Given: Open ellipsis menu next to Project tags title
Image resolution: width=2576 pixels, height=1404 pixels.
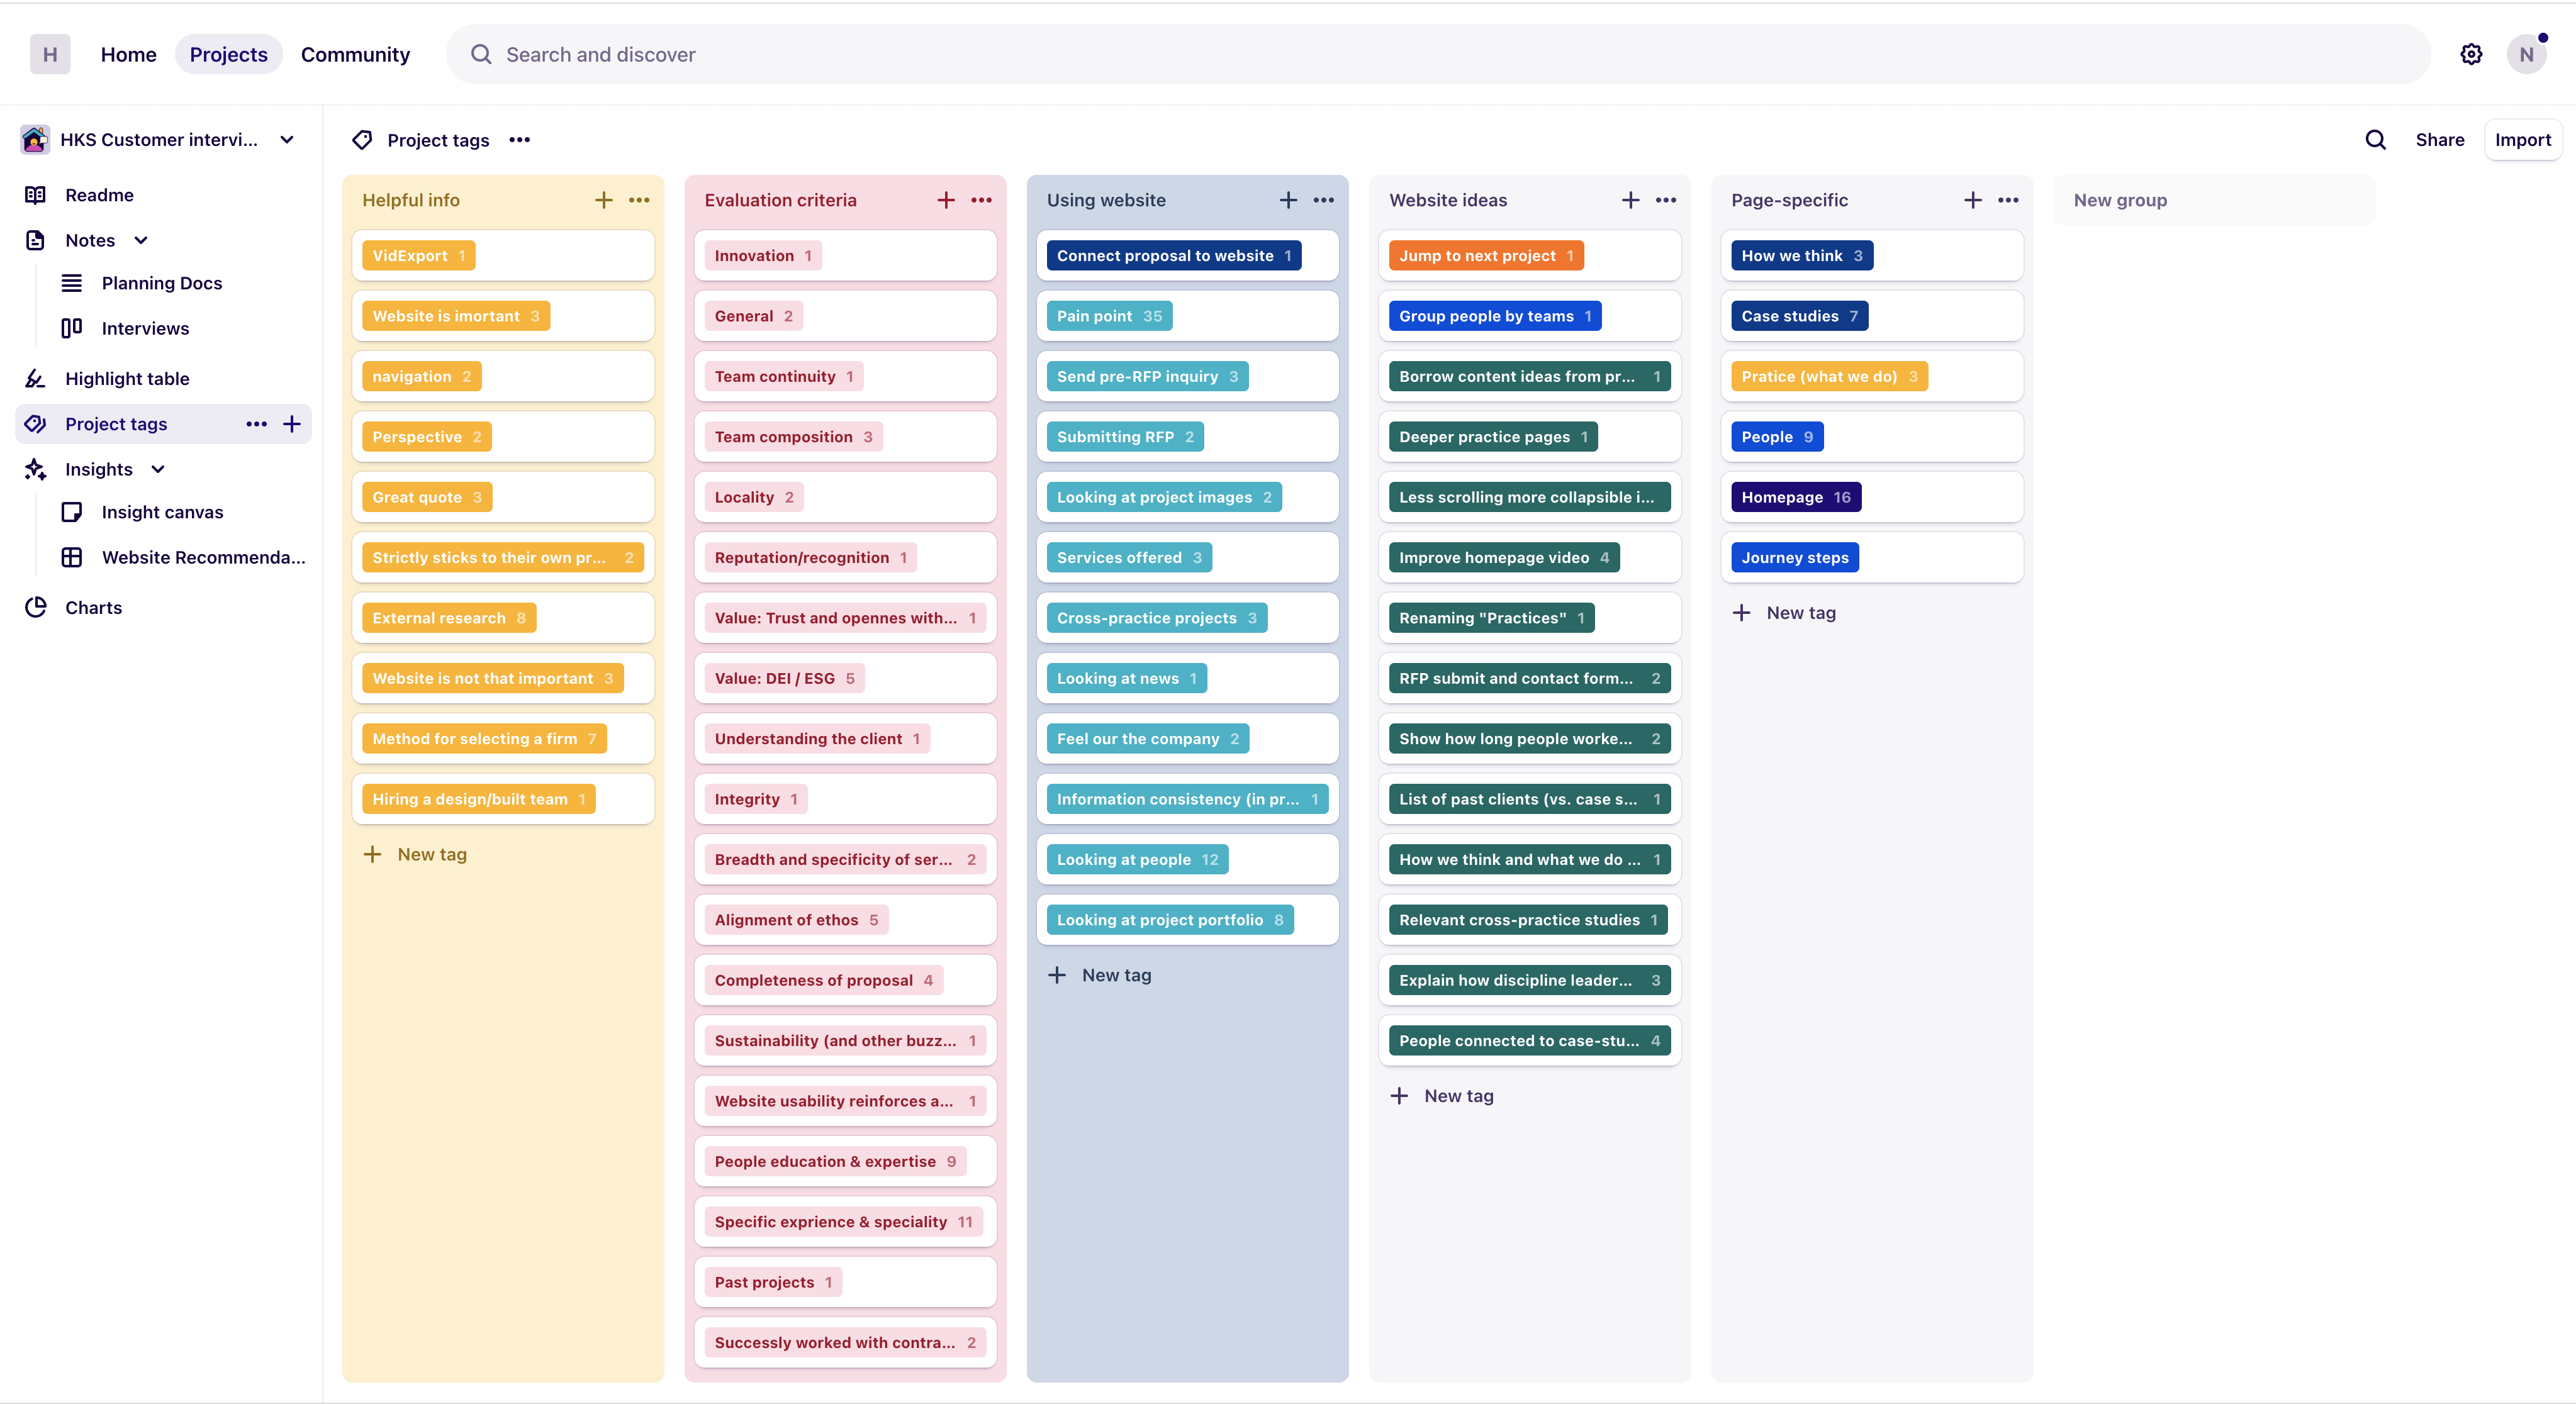Looking at the screenshot, I should point(519,140).
